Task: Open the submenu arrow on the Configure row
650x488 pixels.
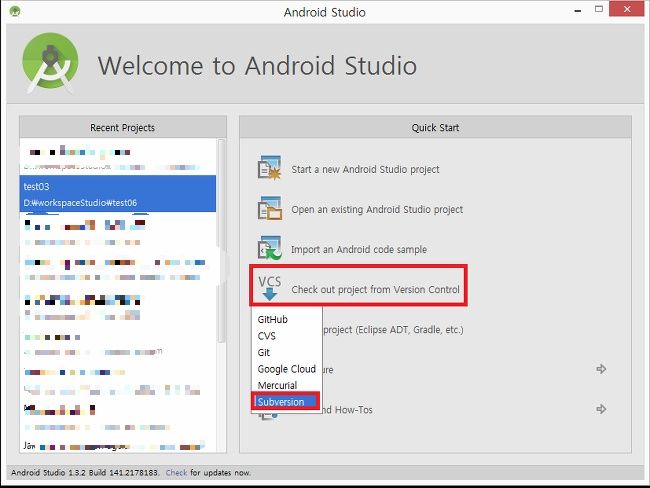Action: (x=601, y=369)
